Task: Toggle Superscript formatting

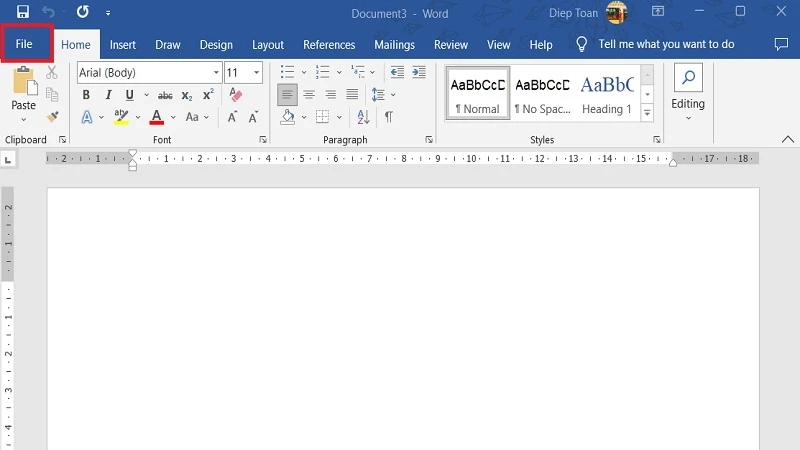Action: pyautogui.click(x=208, y=95)
